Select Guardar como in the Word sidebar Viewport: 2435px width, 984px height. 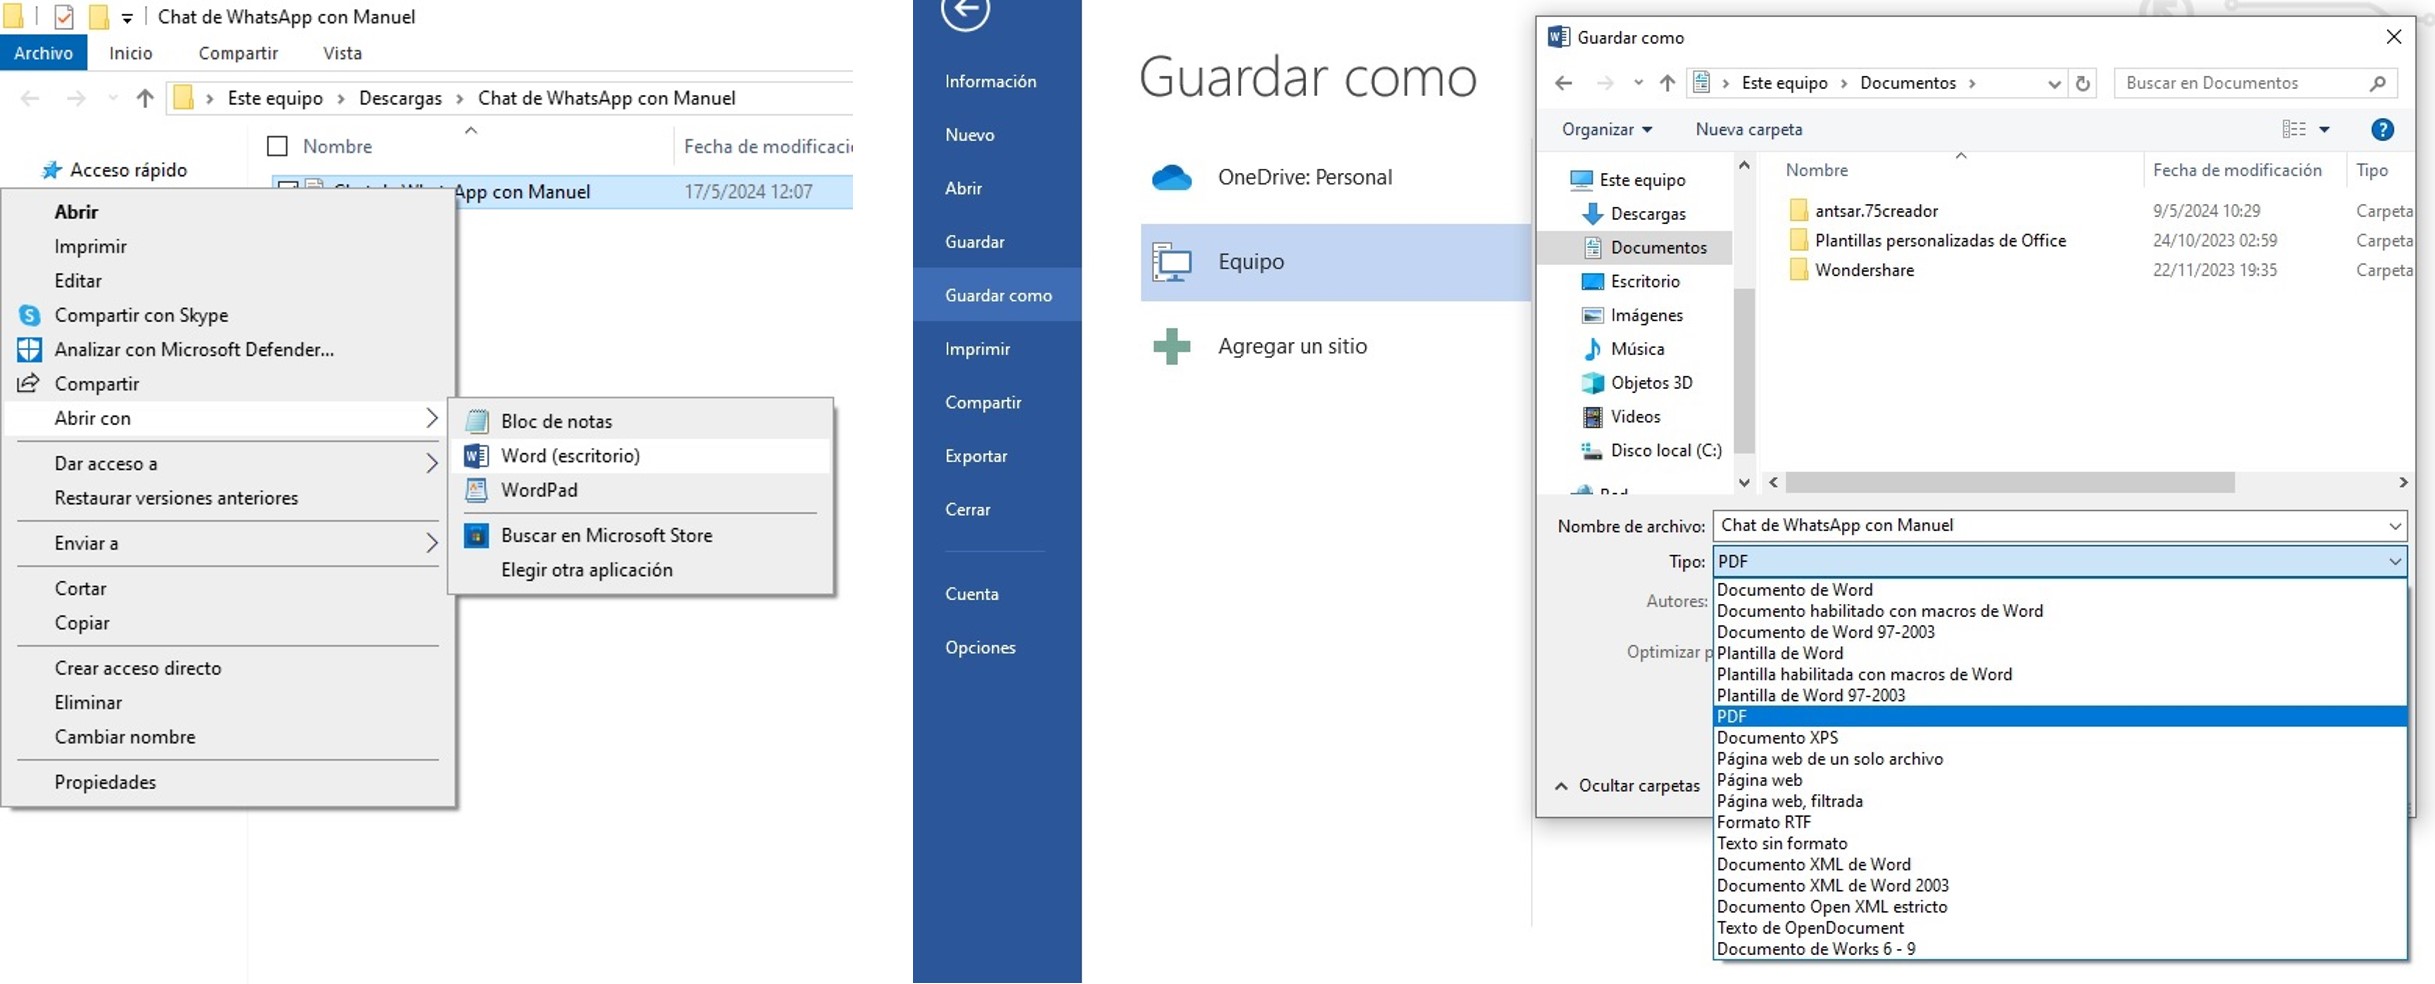[x=997, y=295]
